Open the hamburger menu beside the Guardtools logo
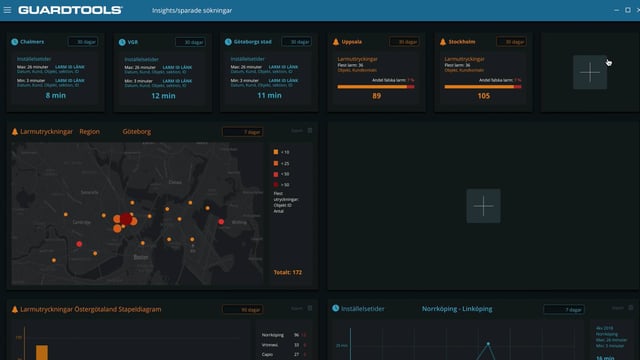The width and height of the screenshot is (640, 360). (7, 10)
